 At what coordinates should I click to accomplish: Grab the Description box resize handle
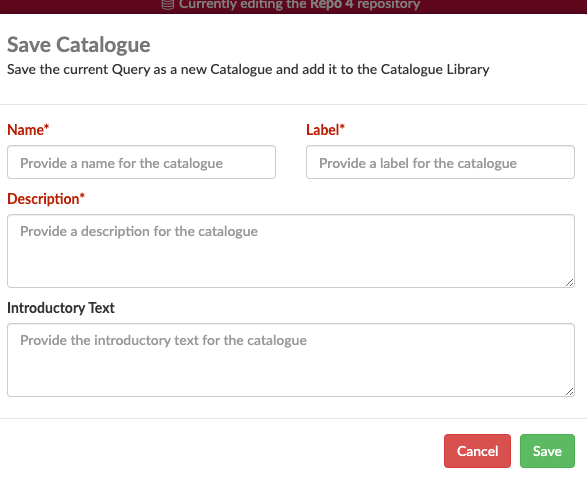569,283
